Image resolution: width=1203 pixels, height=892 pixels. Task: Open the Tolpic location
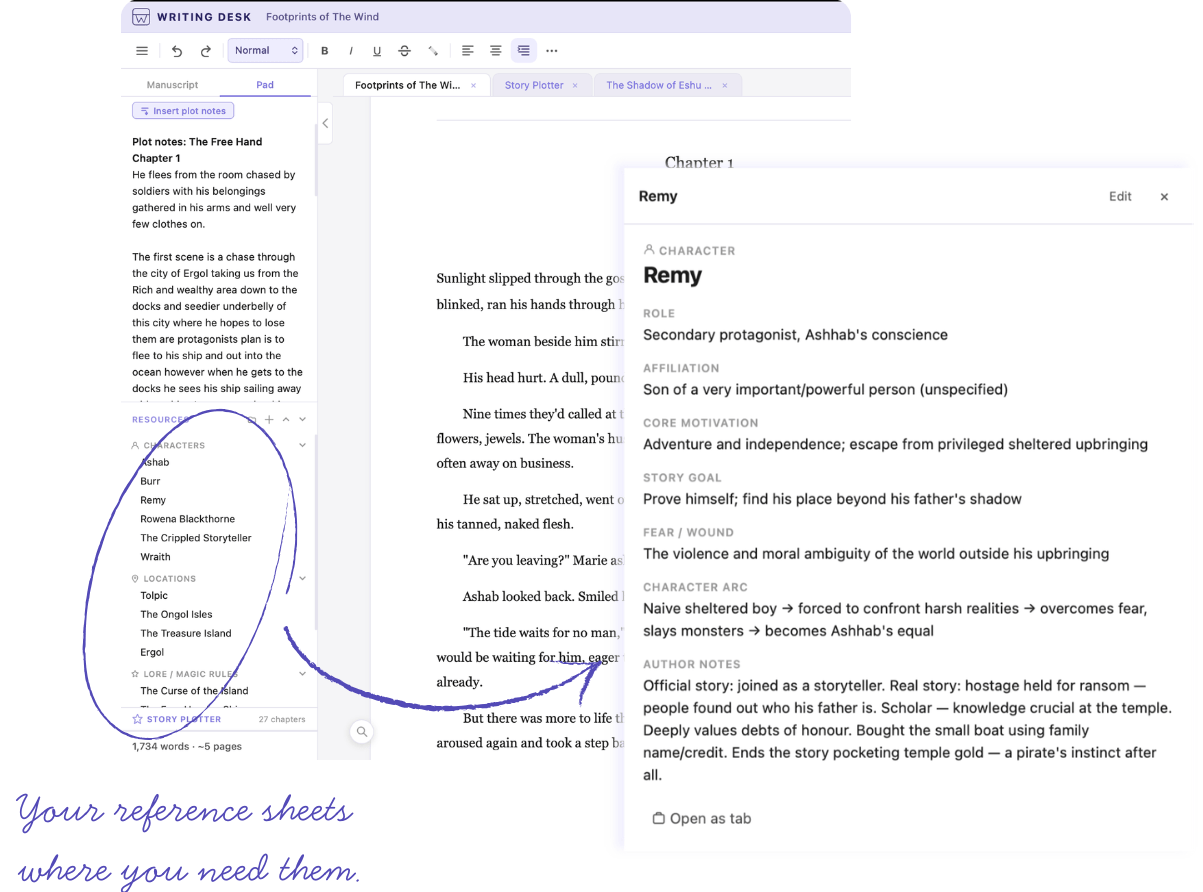coord(154,596)
